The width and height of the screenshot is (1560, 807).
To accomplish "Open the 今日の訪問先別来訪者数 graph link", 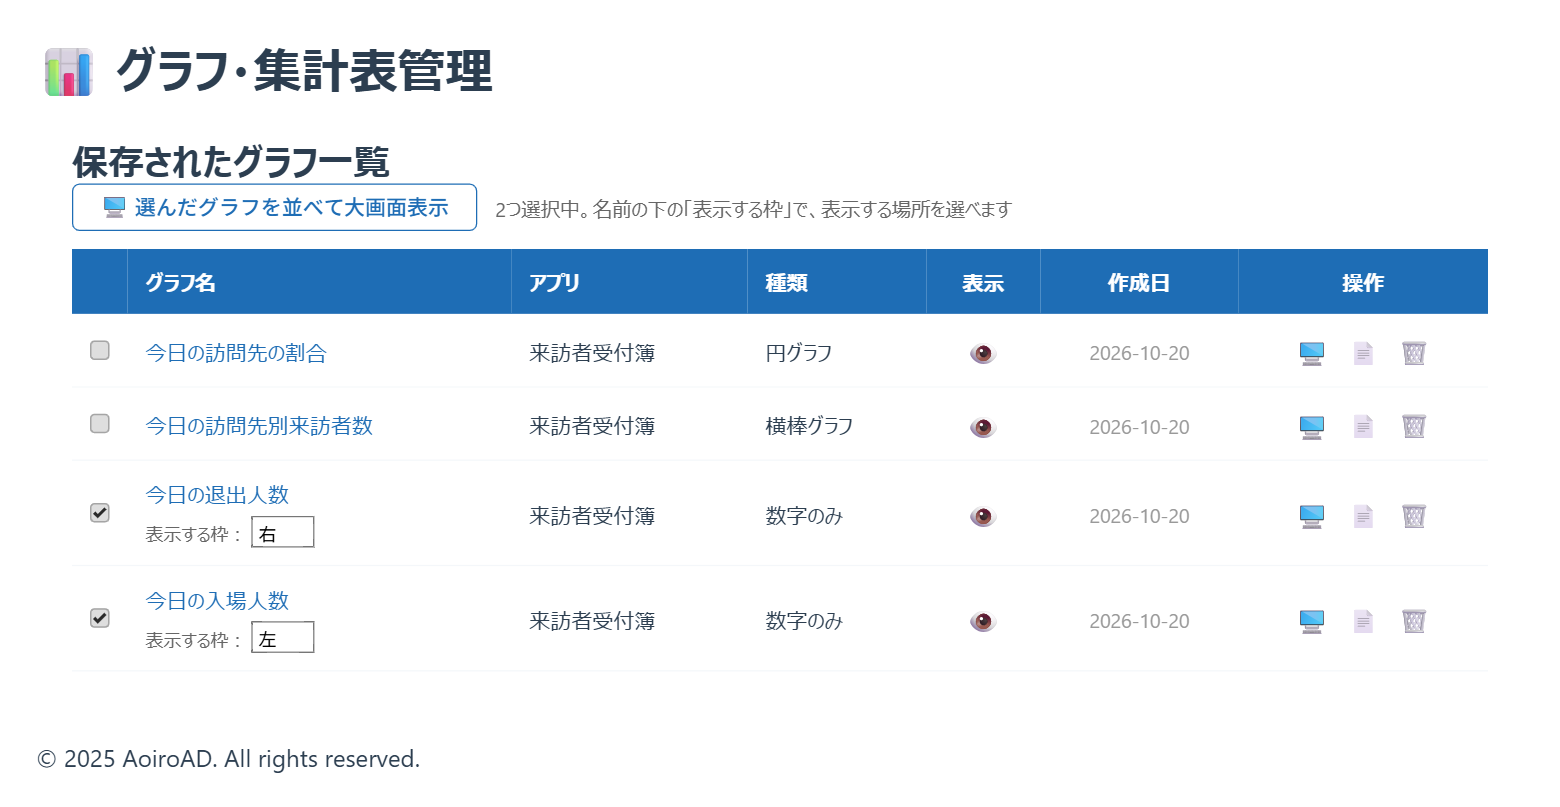I will (x=259, y=426).
